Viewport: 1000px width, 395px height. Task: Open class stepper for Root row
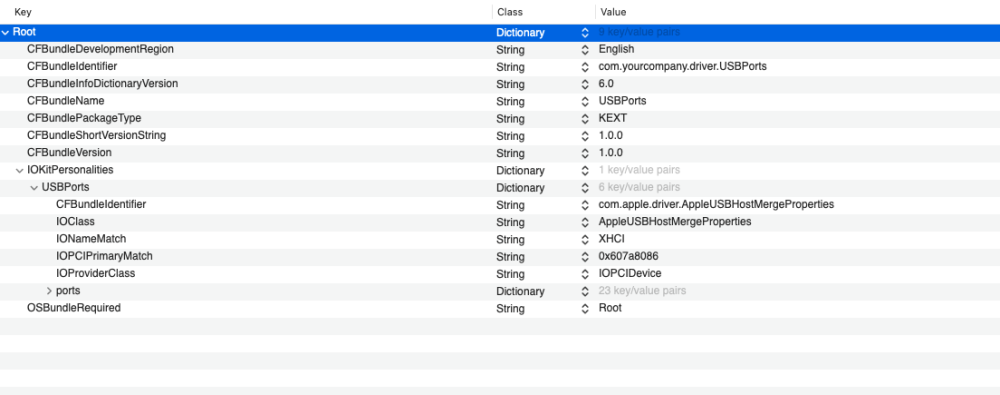pyautogui.click(x=584, y=33)
